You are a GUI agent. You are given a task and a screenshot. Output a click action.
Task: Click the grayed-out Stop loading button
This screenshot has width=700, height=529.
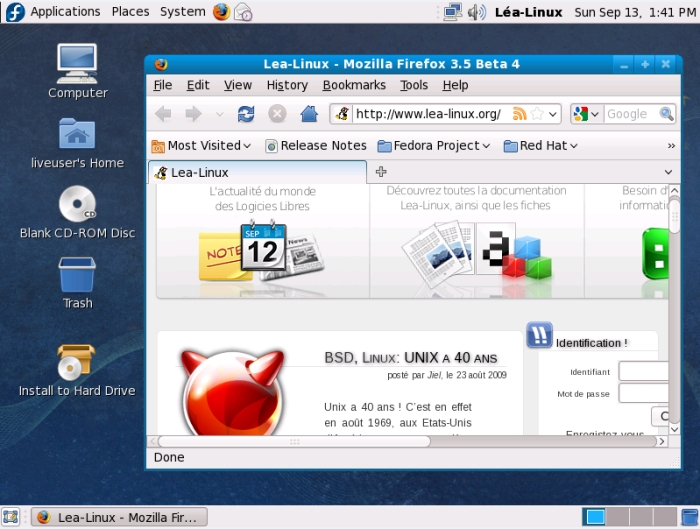(277, 114)
